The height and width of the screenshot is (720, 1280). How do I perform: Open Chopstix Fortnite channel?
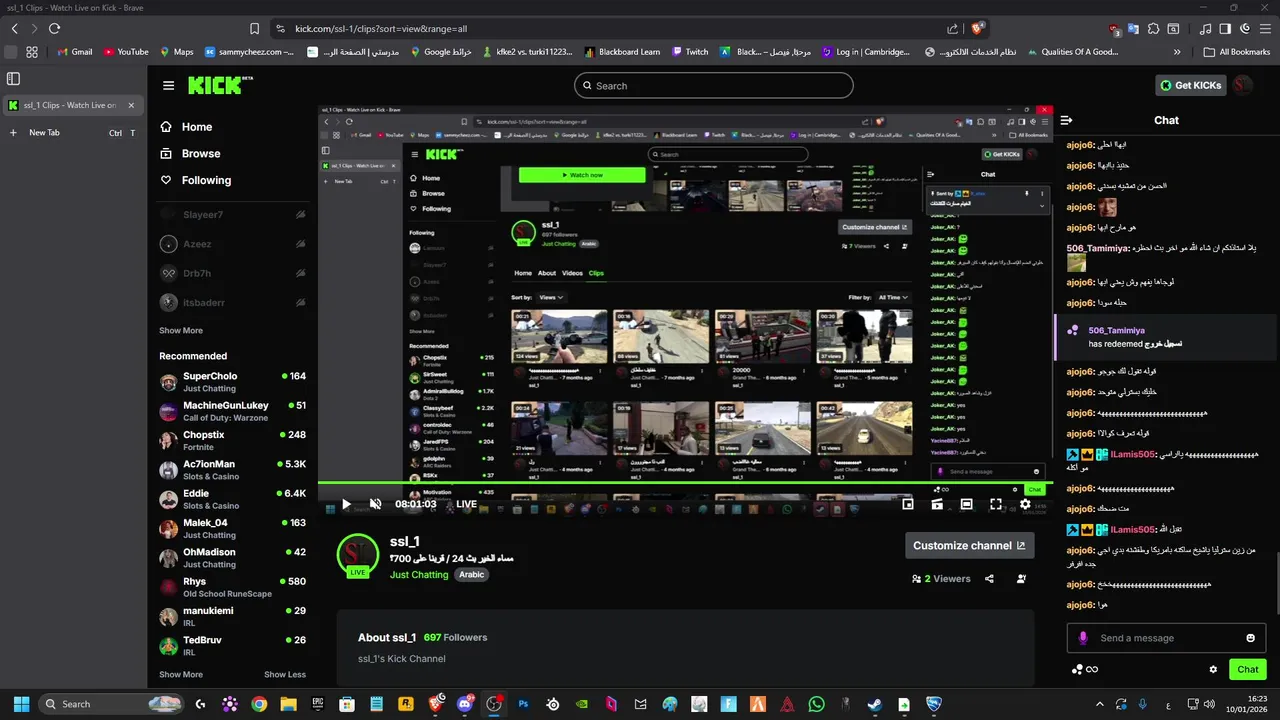click(x=232, y=441)
